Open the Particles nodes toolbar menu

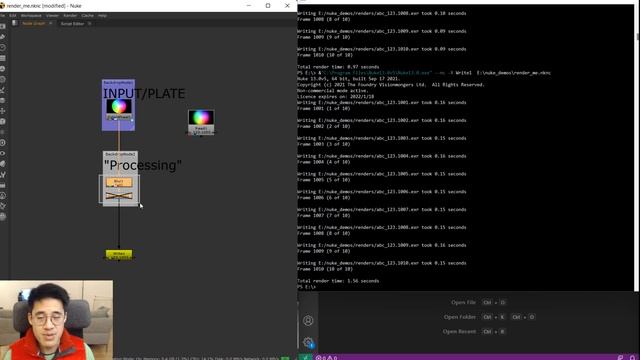click(3, 132)
